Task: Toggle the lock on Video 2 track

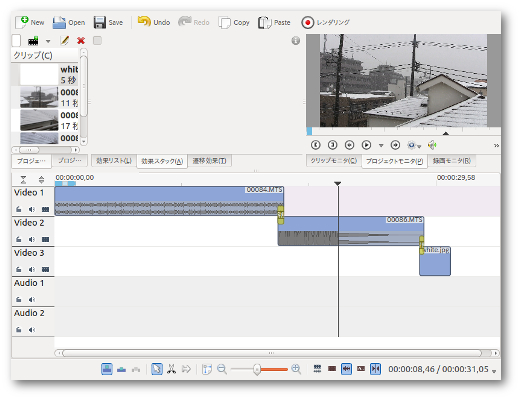Action: point(19,239)
